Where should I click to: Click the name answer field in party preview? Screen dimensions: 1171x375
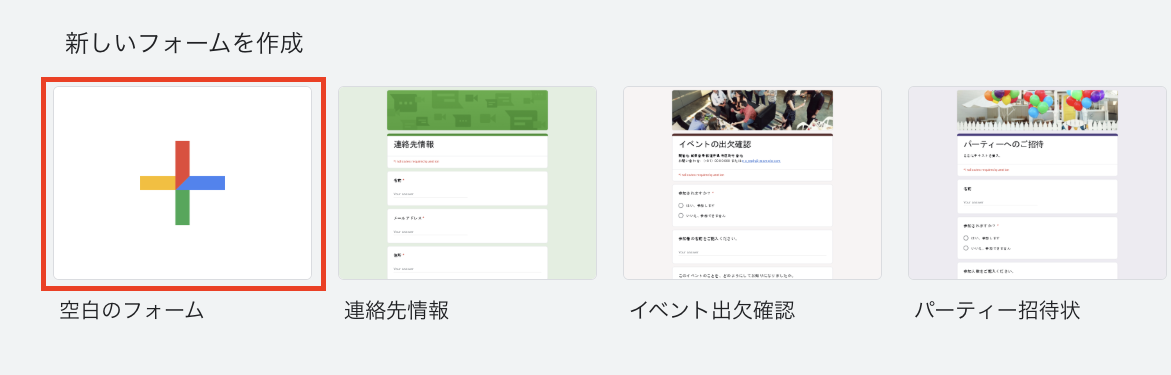1000,202
